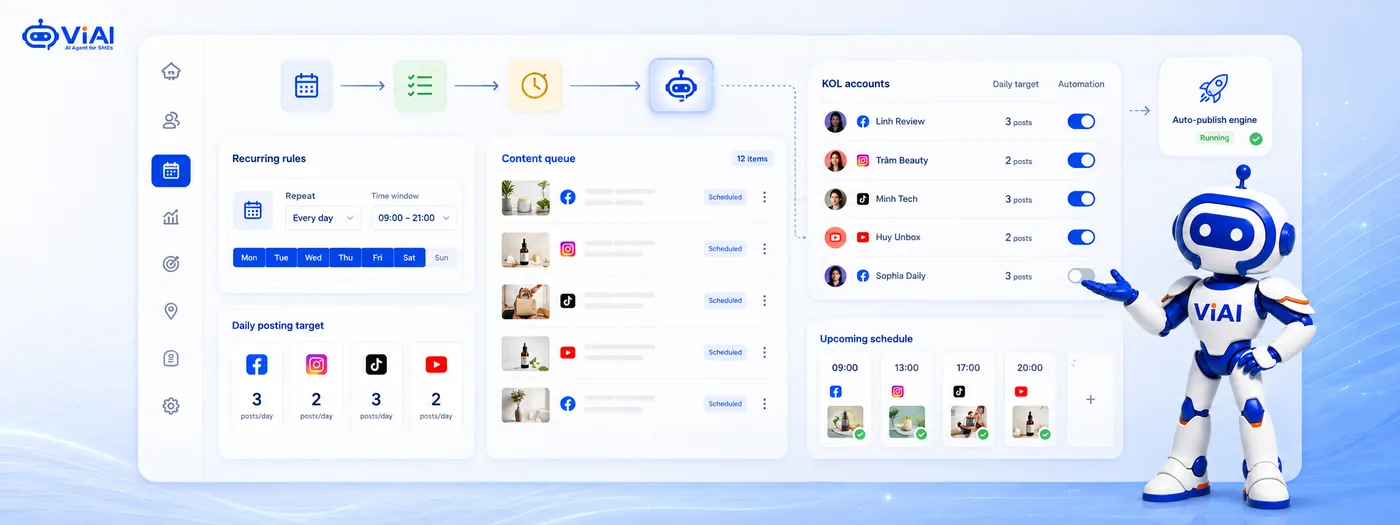Open the Time window 09:00 – 21:00 dropdown
Viewport: 1400px width, 525px height.
click(x=414, y=218)
